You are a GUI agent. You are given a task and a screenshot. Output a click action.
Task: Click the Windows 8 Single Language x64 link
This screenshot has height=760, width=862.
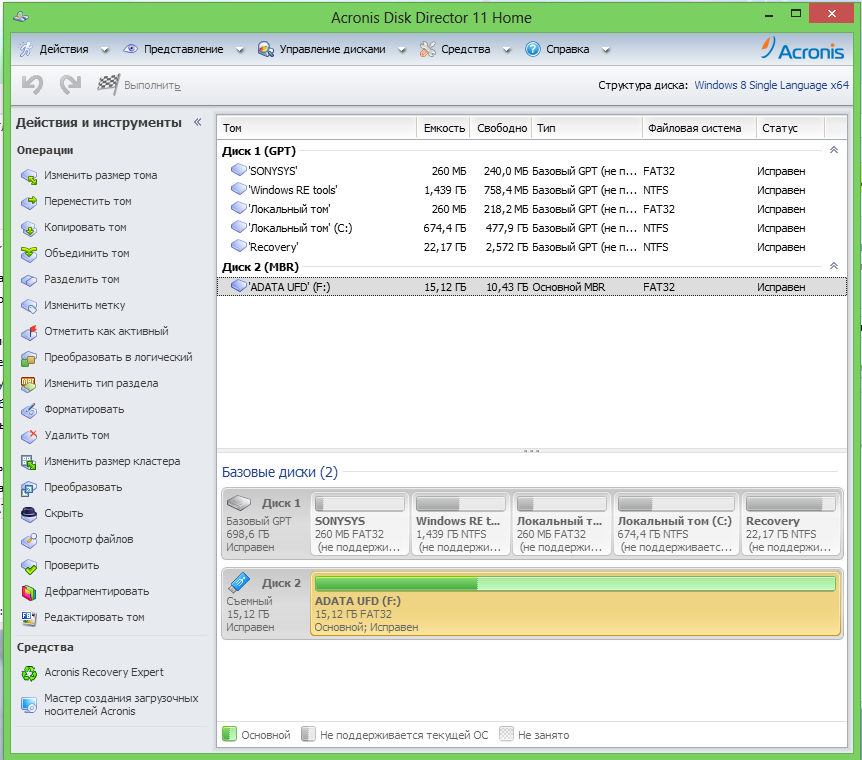click(x=771, y=86)
